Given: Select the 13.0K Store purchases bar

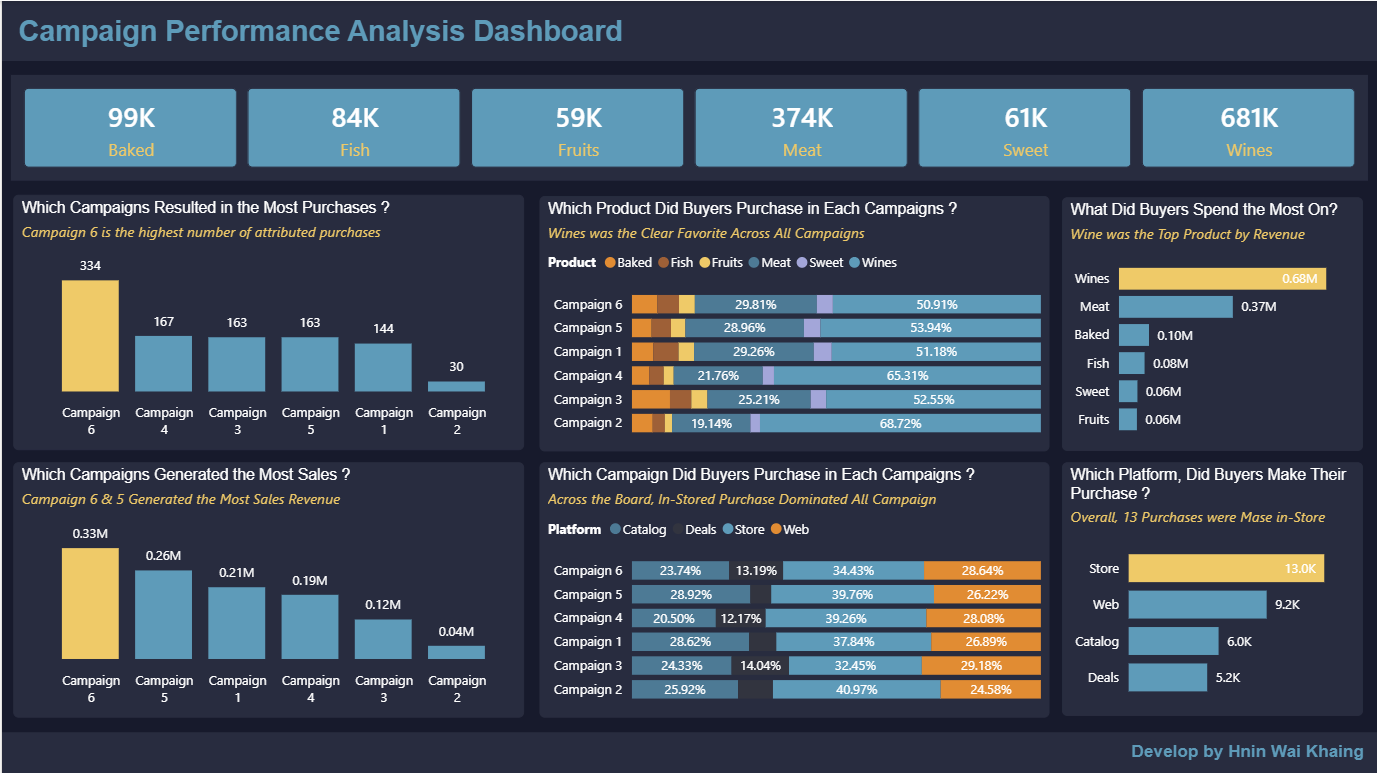Looking at the screenshot, I should (1226, 568).
